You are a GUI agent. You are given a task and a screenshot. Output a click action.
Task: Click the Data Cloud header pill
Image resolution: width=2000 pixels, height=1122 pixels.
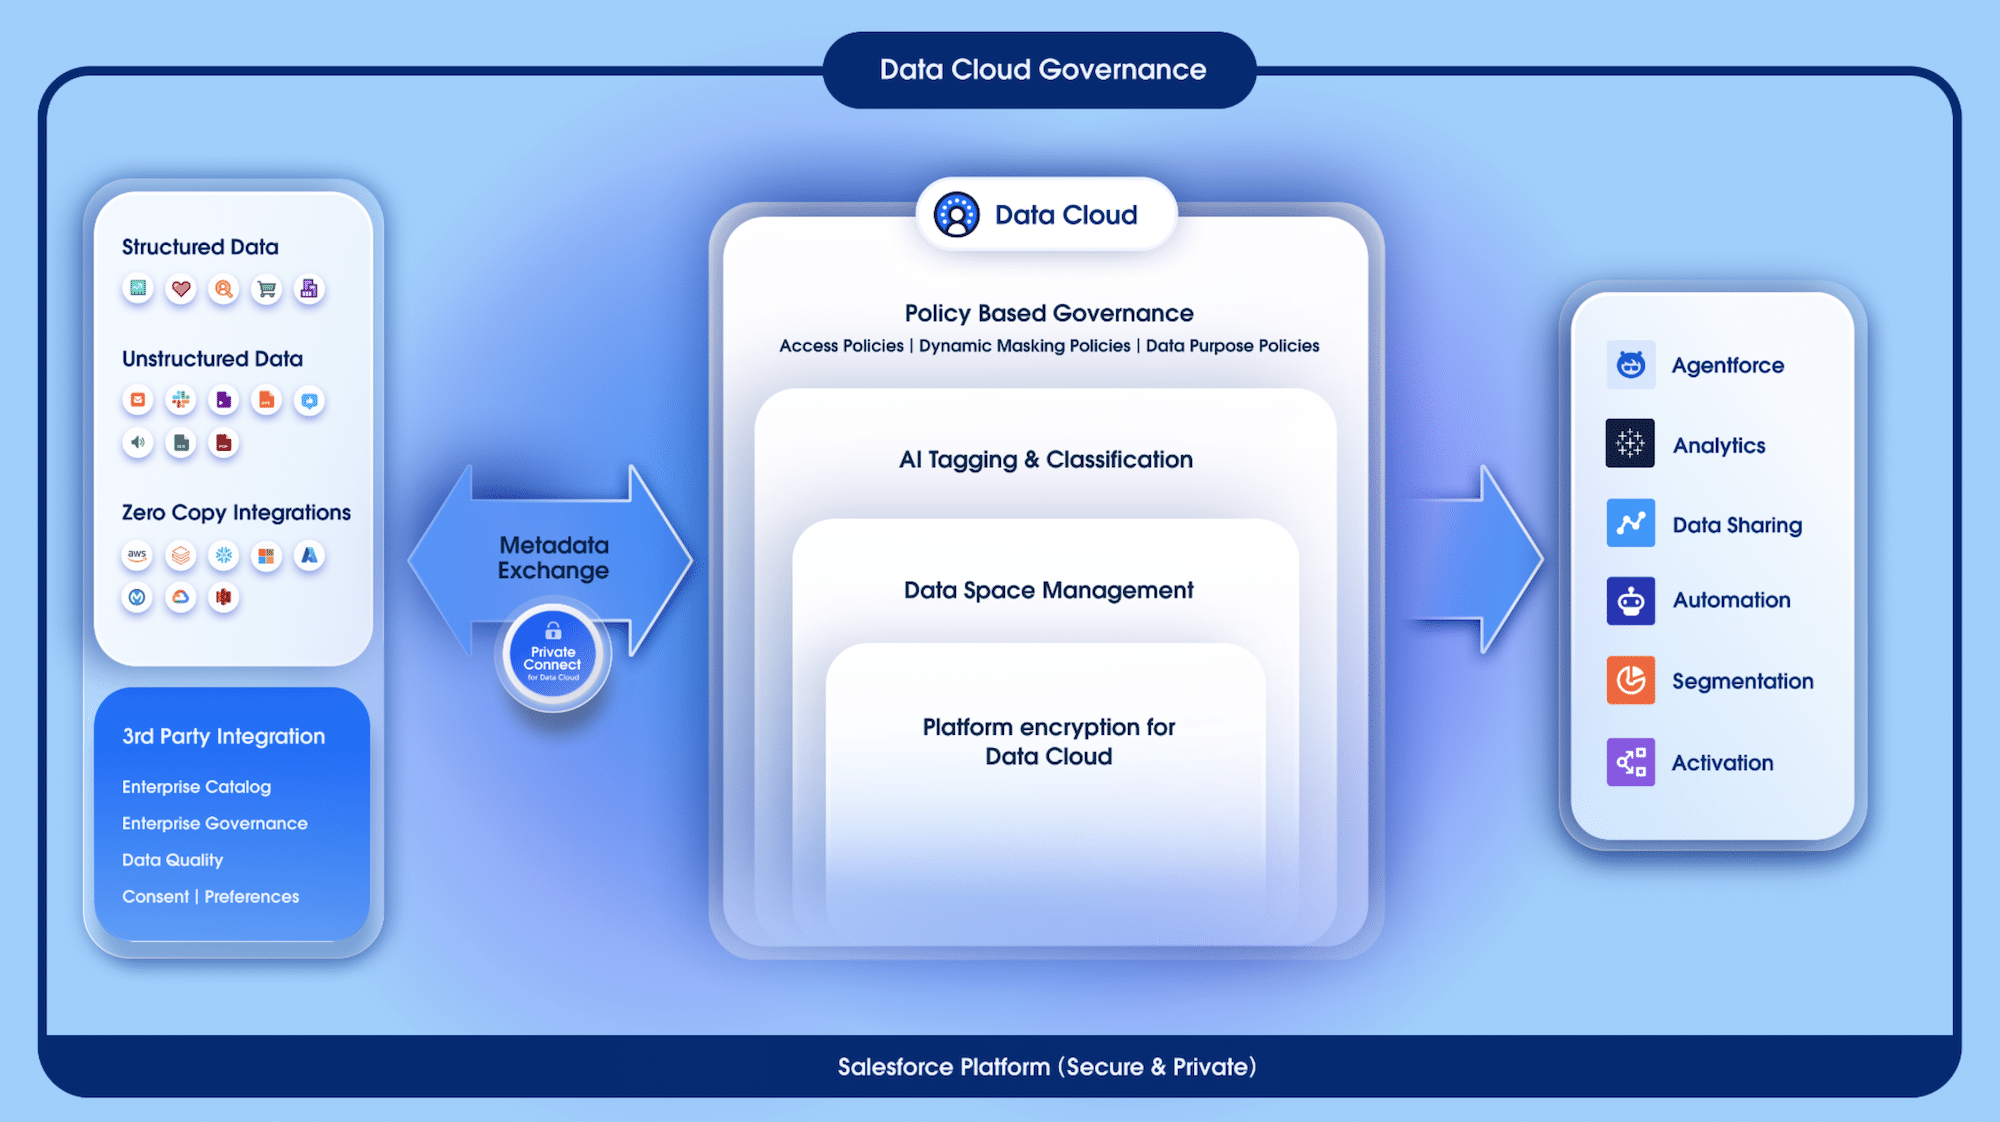coord(1045,215)
